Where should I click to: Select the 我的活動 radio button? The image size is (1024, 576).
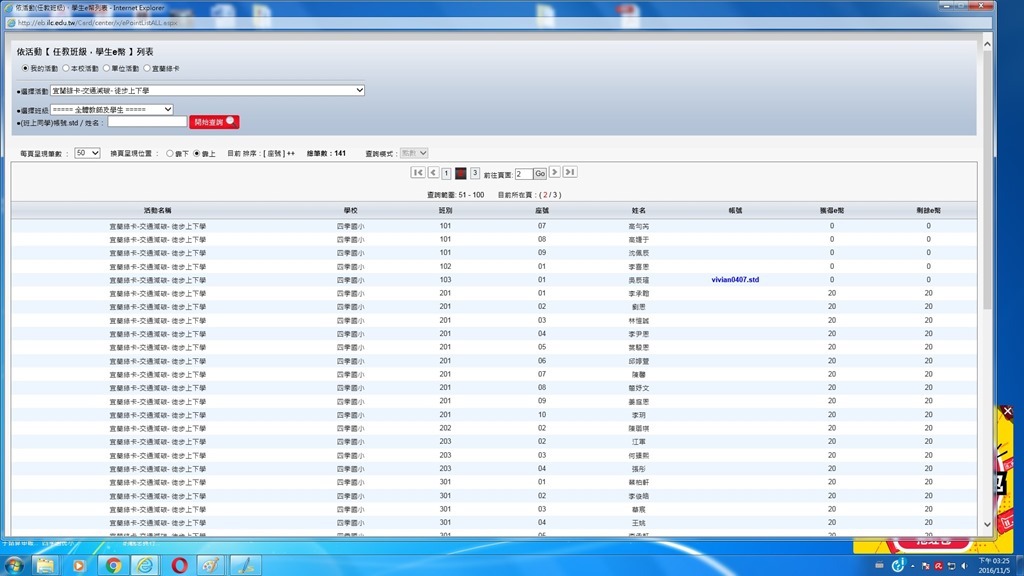[x=26, y=69]
